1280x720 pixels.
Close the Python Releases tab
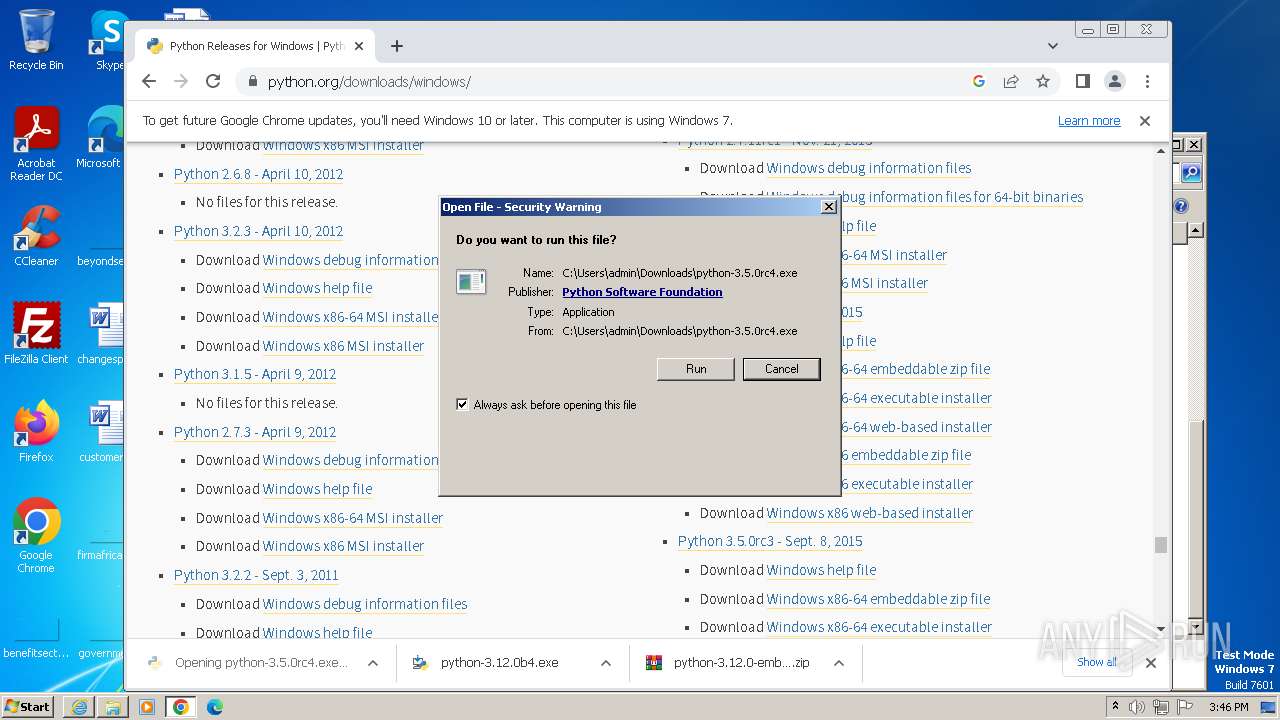pyautogui.click(x=359, y=46)
